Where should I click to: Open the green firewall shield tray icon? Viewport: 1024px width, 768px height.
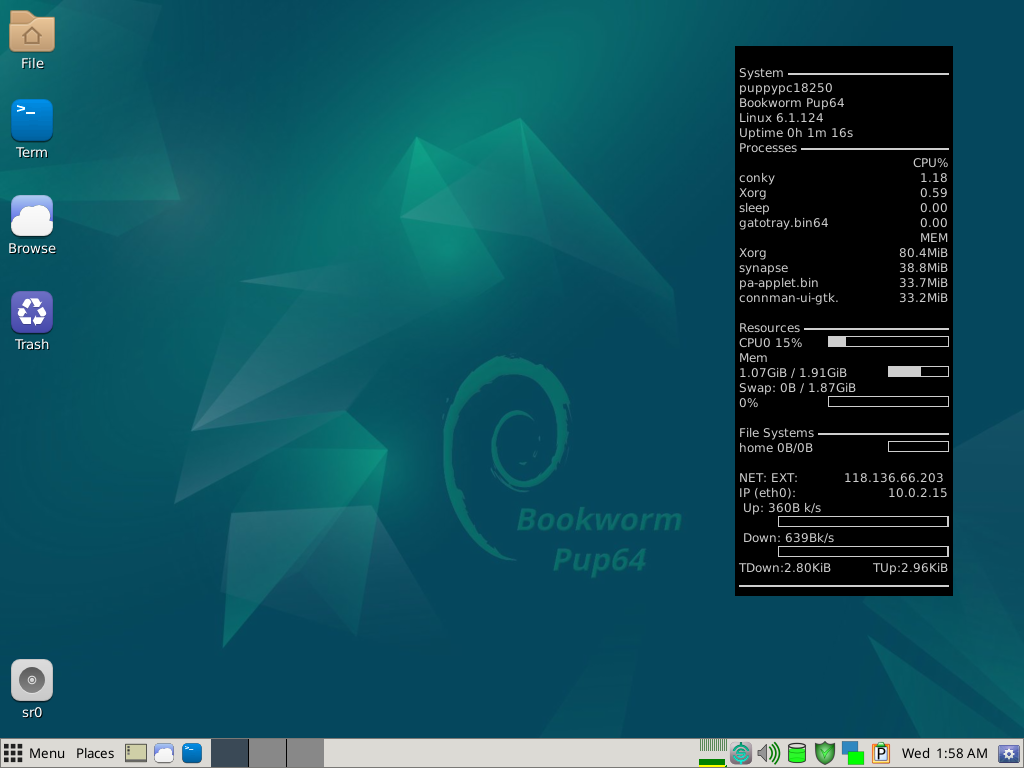(x=825, y=753)
